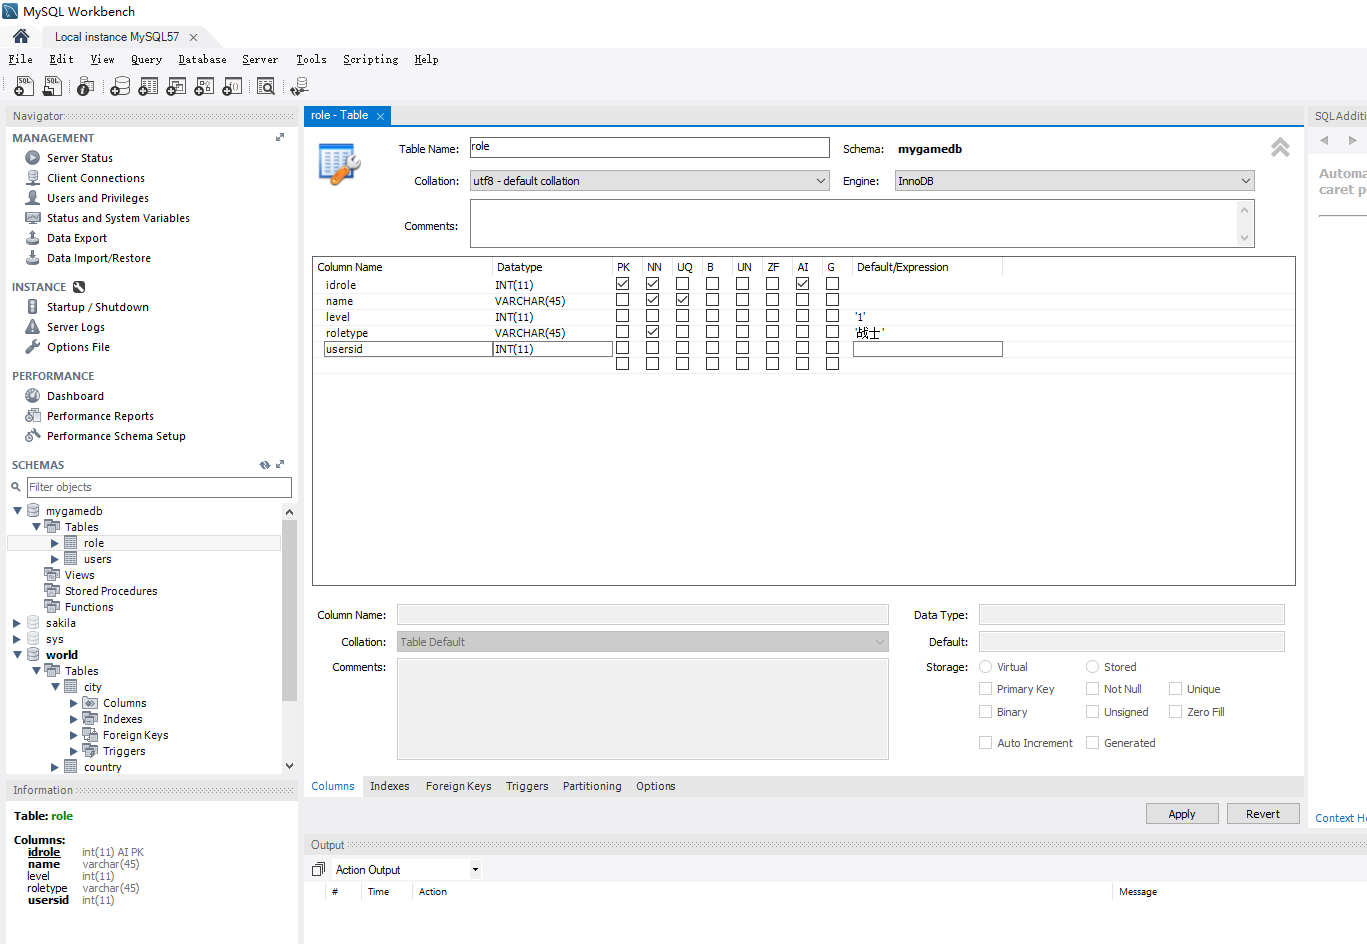The width and height of the screenshot is (1367, 944).
Task: Refresh the schemas list icon
Action: tap(265, 465)
